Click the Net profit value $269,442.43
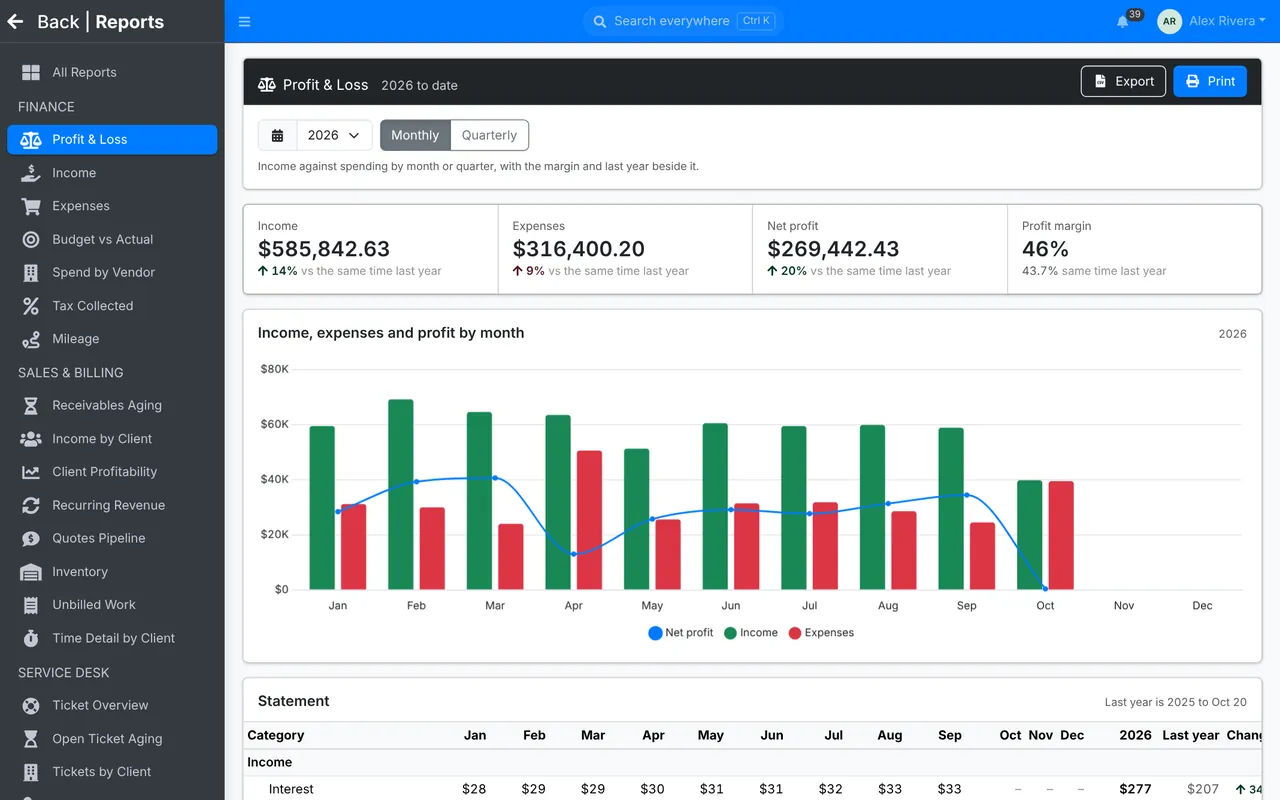Viewport: 1280px width, 800px height. (833, 249)
